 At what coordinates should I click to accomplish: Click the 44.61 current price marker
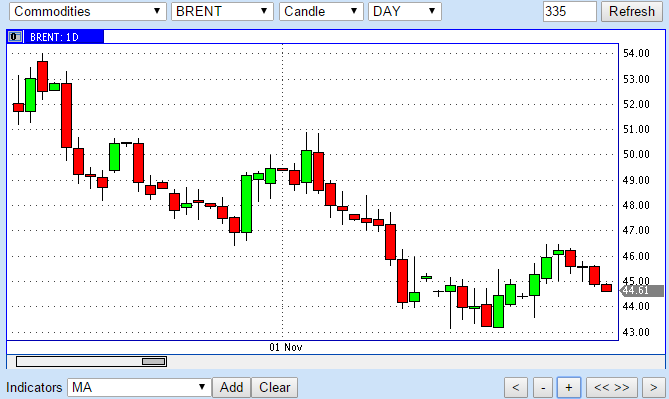tap(641, 291)
